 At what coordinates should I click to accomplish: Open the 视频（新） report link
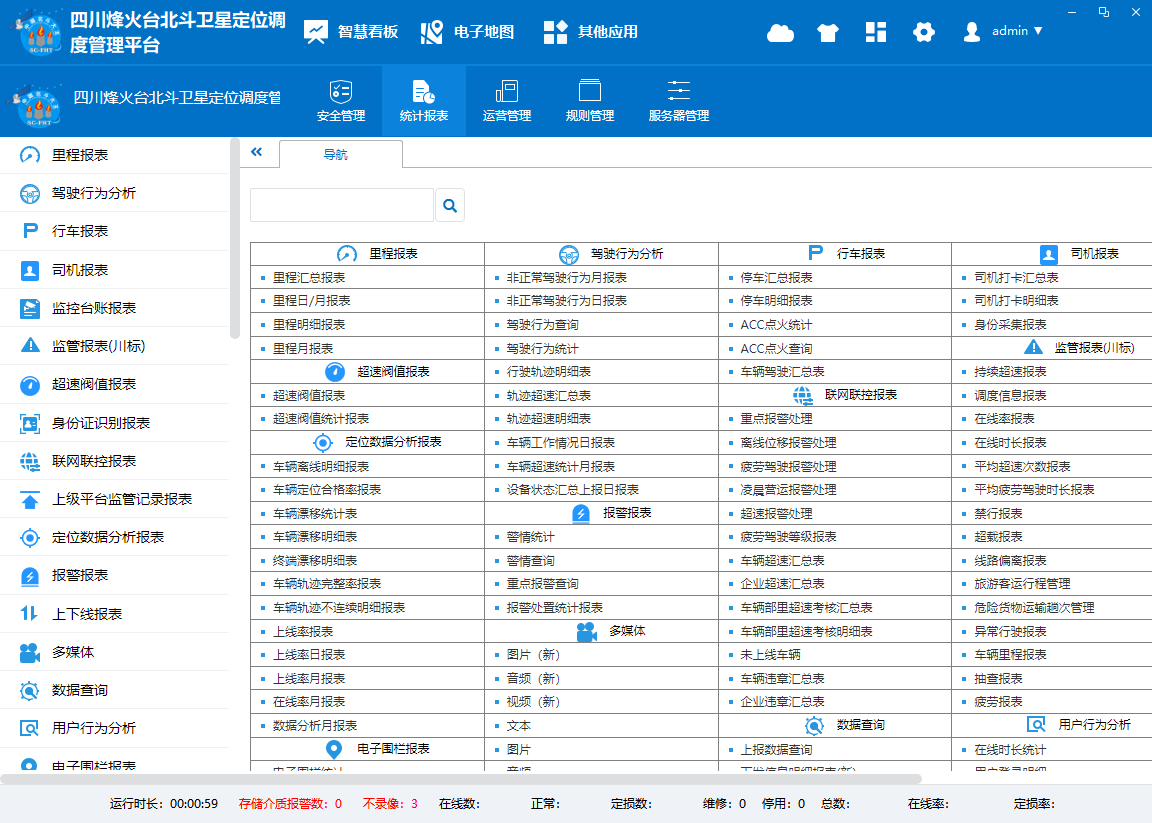(x=534, y=701)
